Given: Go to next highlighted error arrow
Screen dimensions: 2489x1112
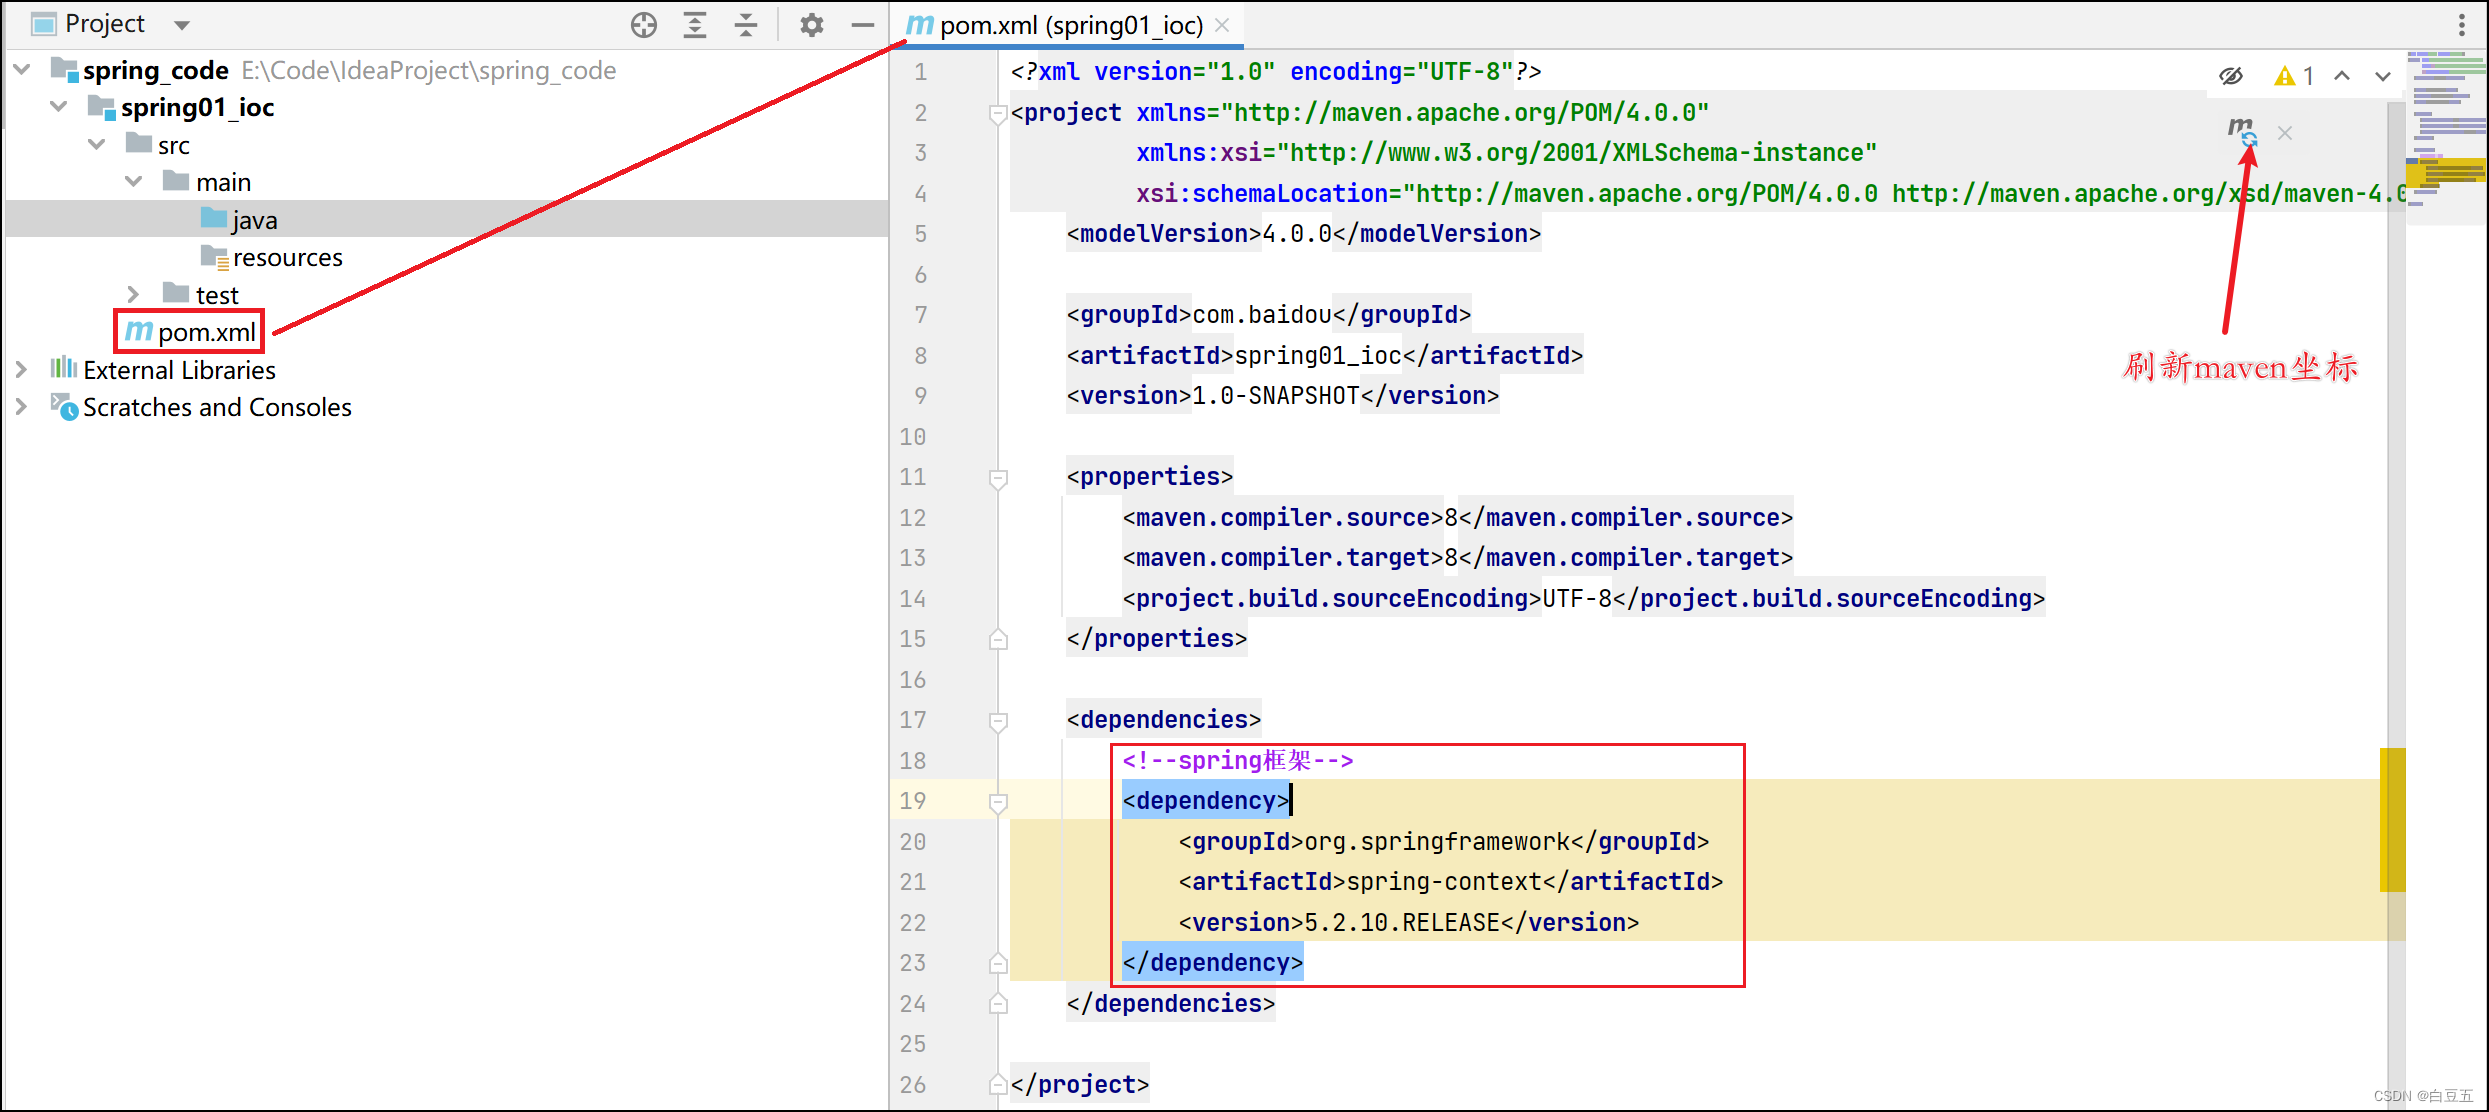Looking at the screenshot, I should point(2383,76).
